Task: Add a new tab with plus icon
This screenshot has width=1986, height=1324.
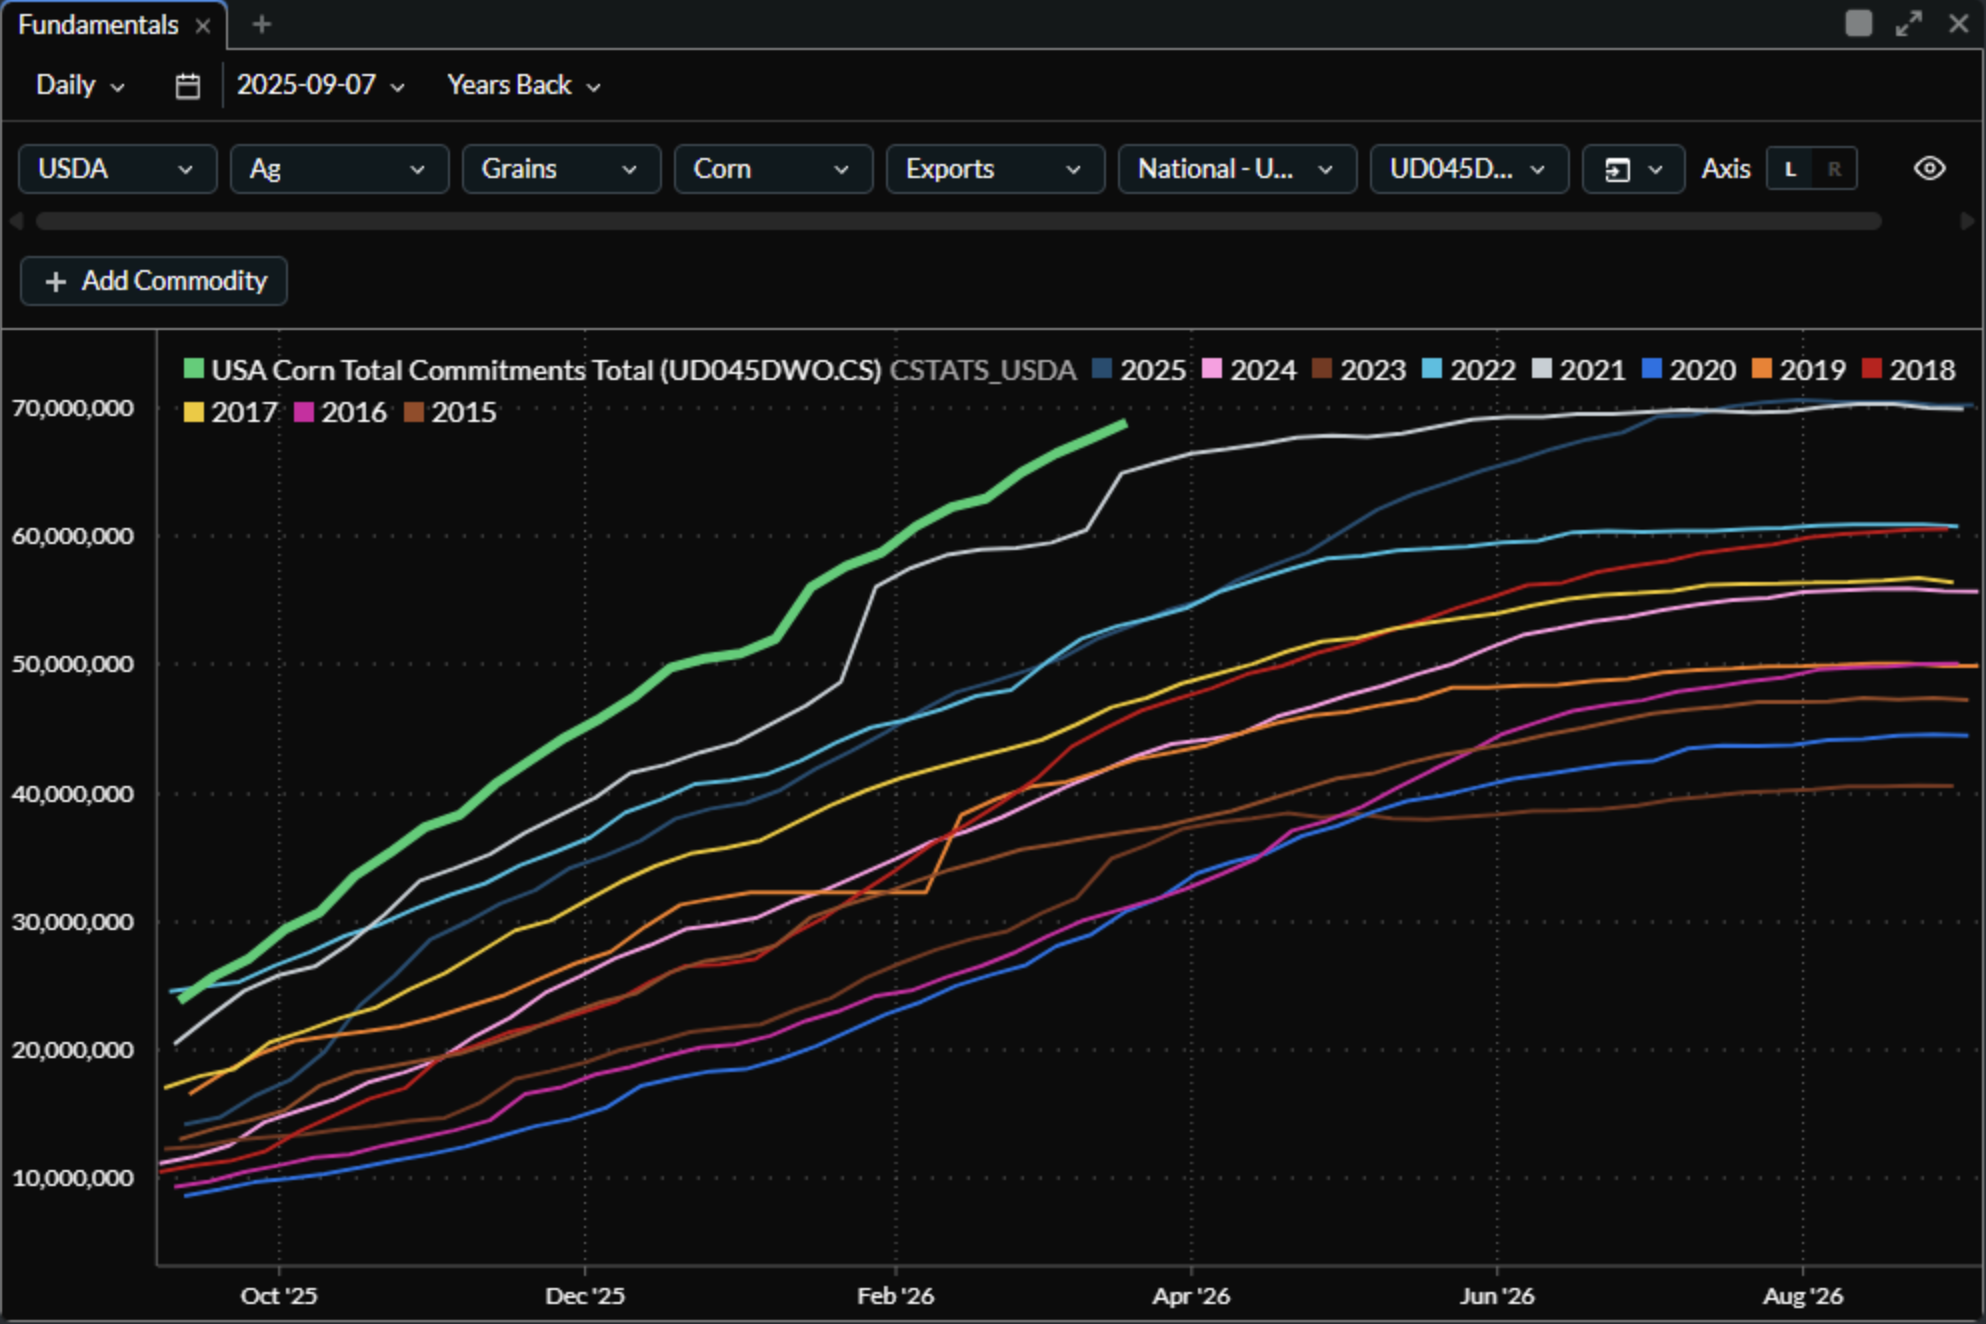Action: coord(261,24)
